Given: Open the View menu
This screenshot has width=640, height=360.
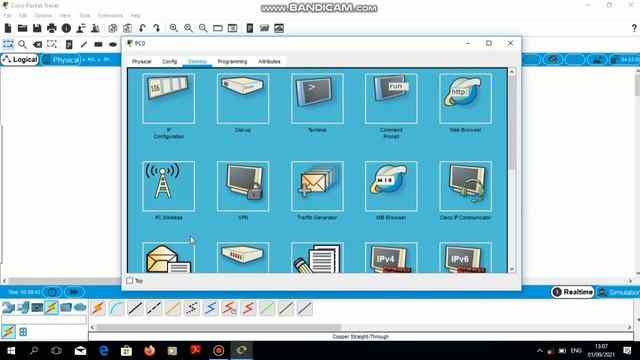Looking at the screenshot, I should click(x=65, y=16).
